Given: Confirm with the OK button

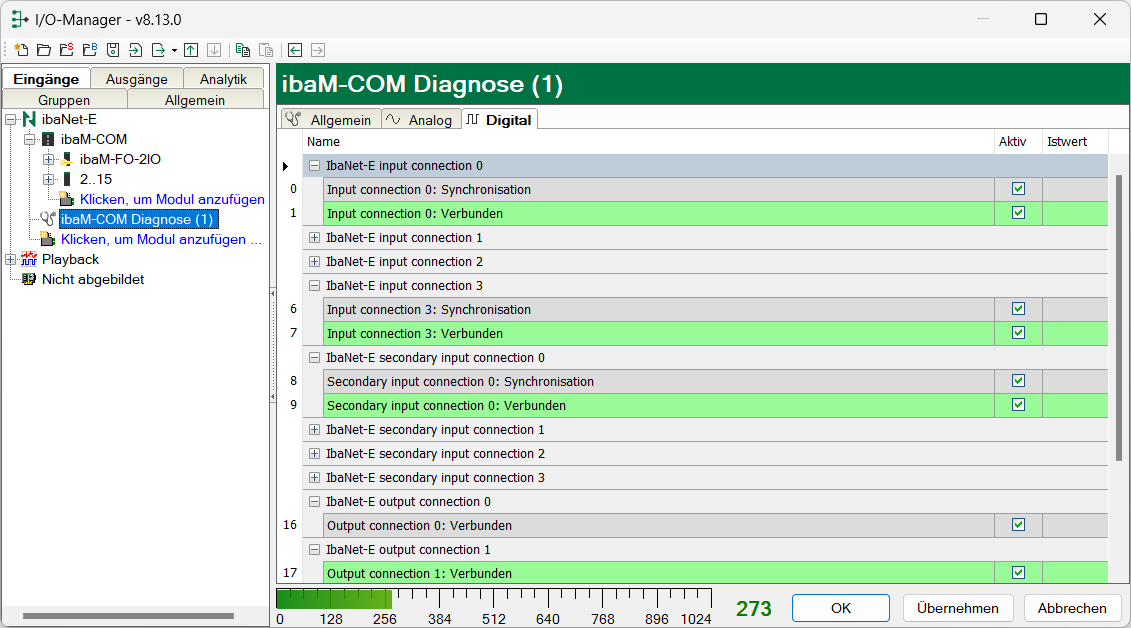Looking at the screenshot, I should pyautogui.click(x=840, y=608).
